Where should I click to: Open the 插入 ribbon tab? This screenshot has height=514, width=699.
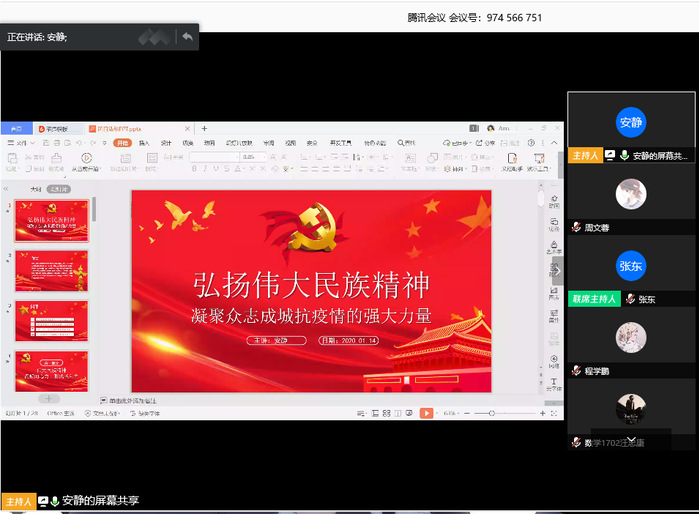click(x=144, y=143)
